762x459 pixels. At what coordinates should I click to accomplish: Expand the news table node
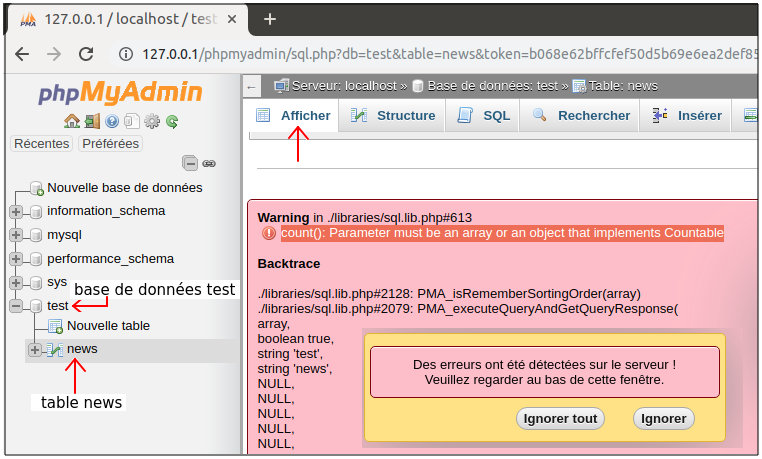[35, 350]
